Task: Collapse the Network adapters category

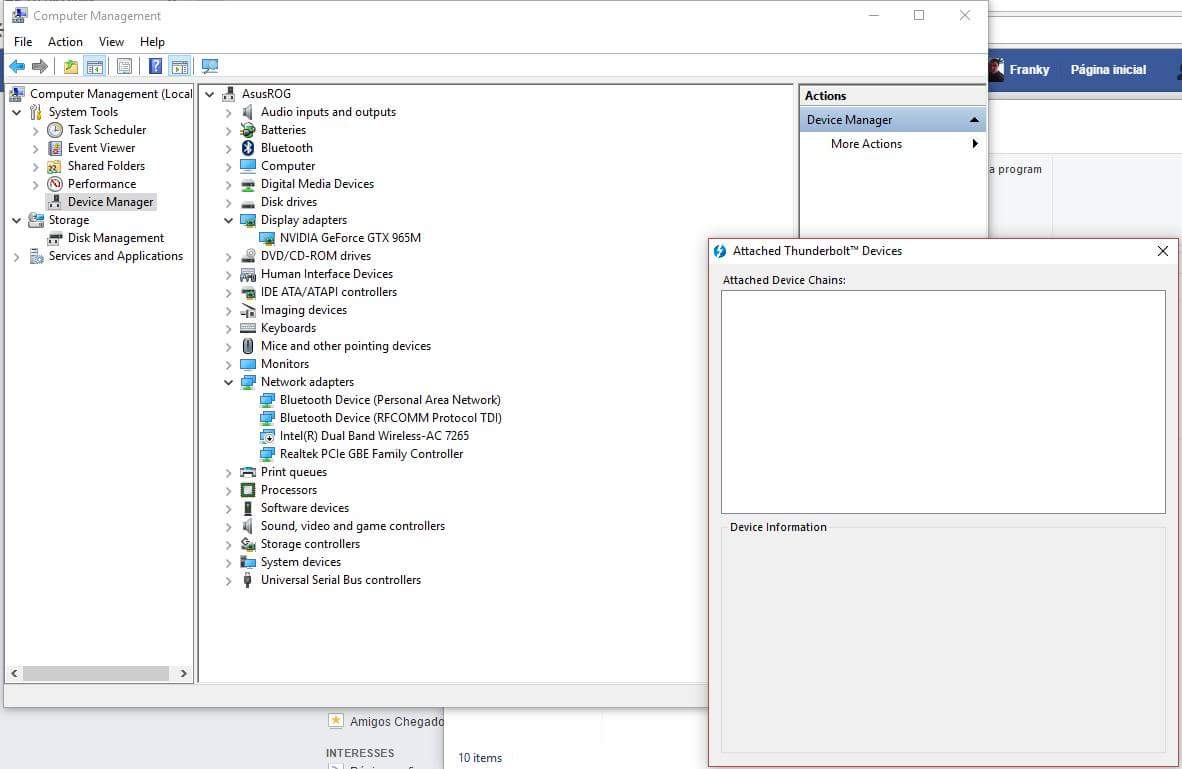Action: 228,382
